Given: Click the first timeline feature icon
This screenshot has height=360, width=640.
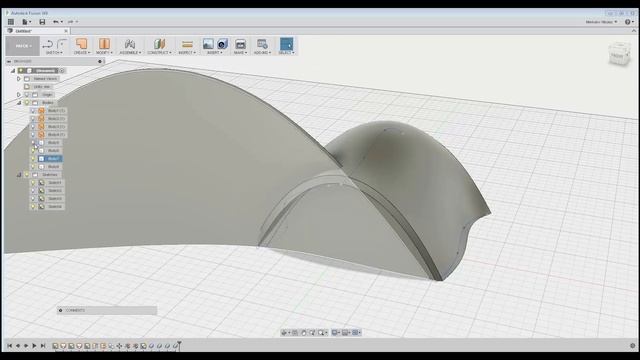Looking at the screenshot, I should (55, 346).
